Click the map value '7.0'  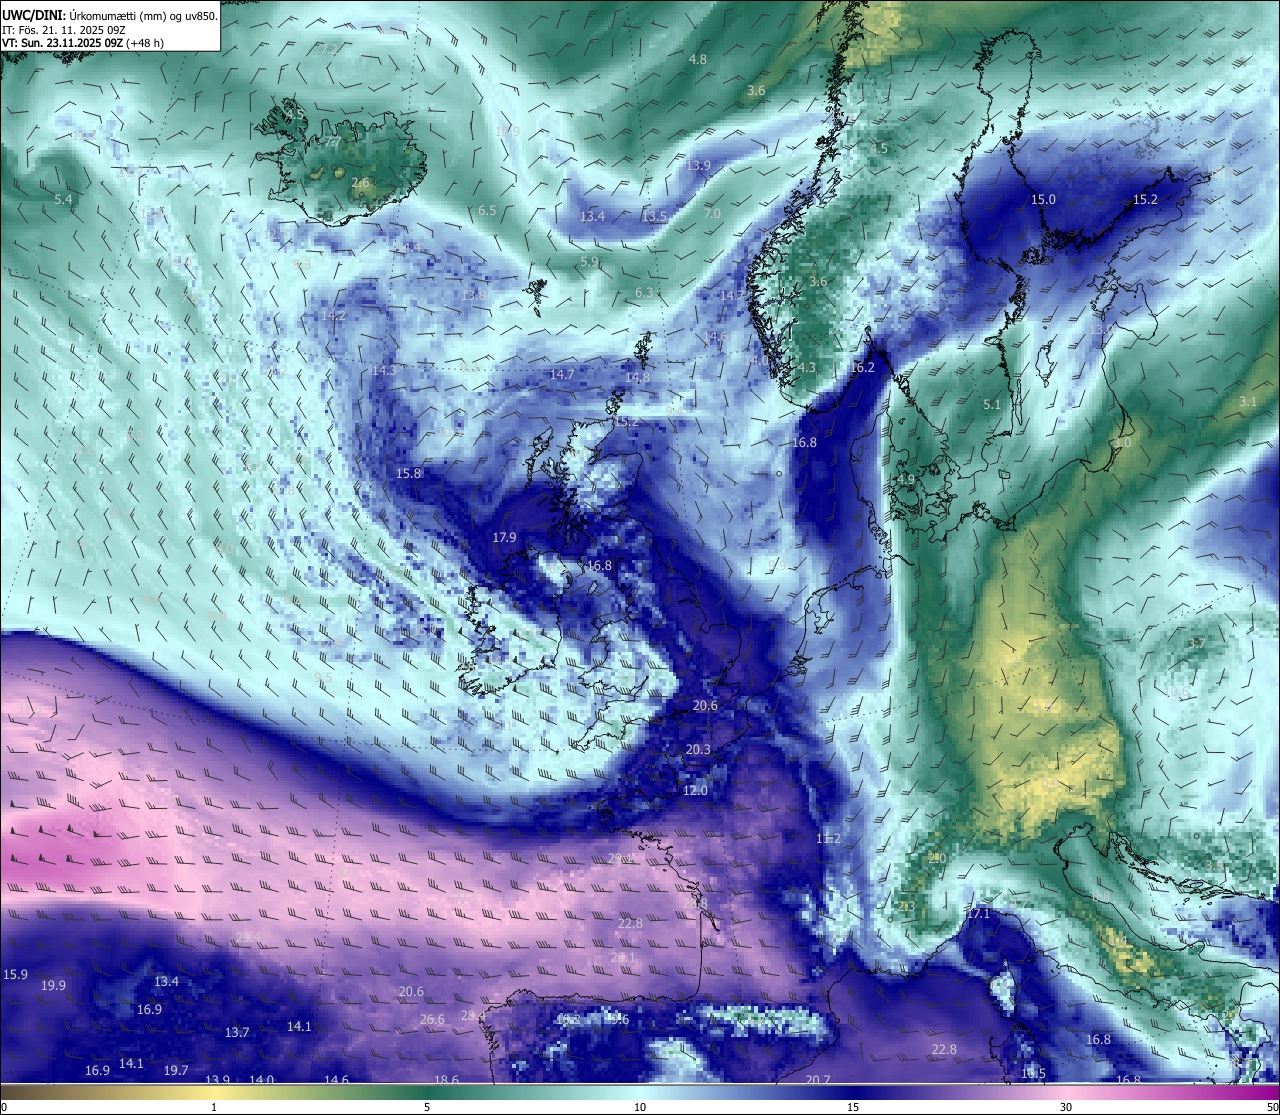tap(712, 214)
